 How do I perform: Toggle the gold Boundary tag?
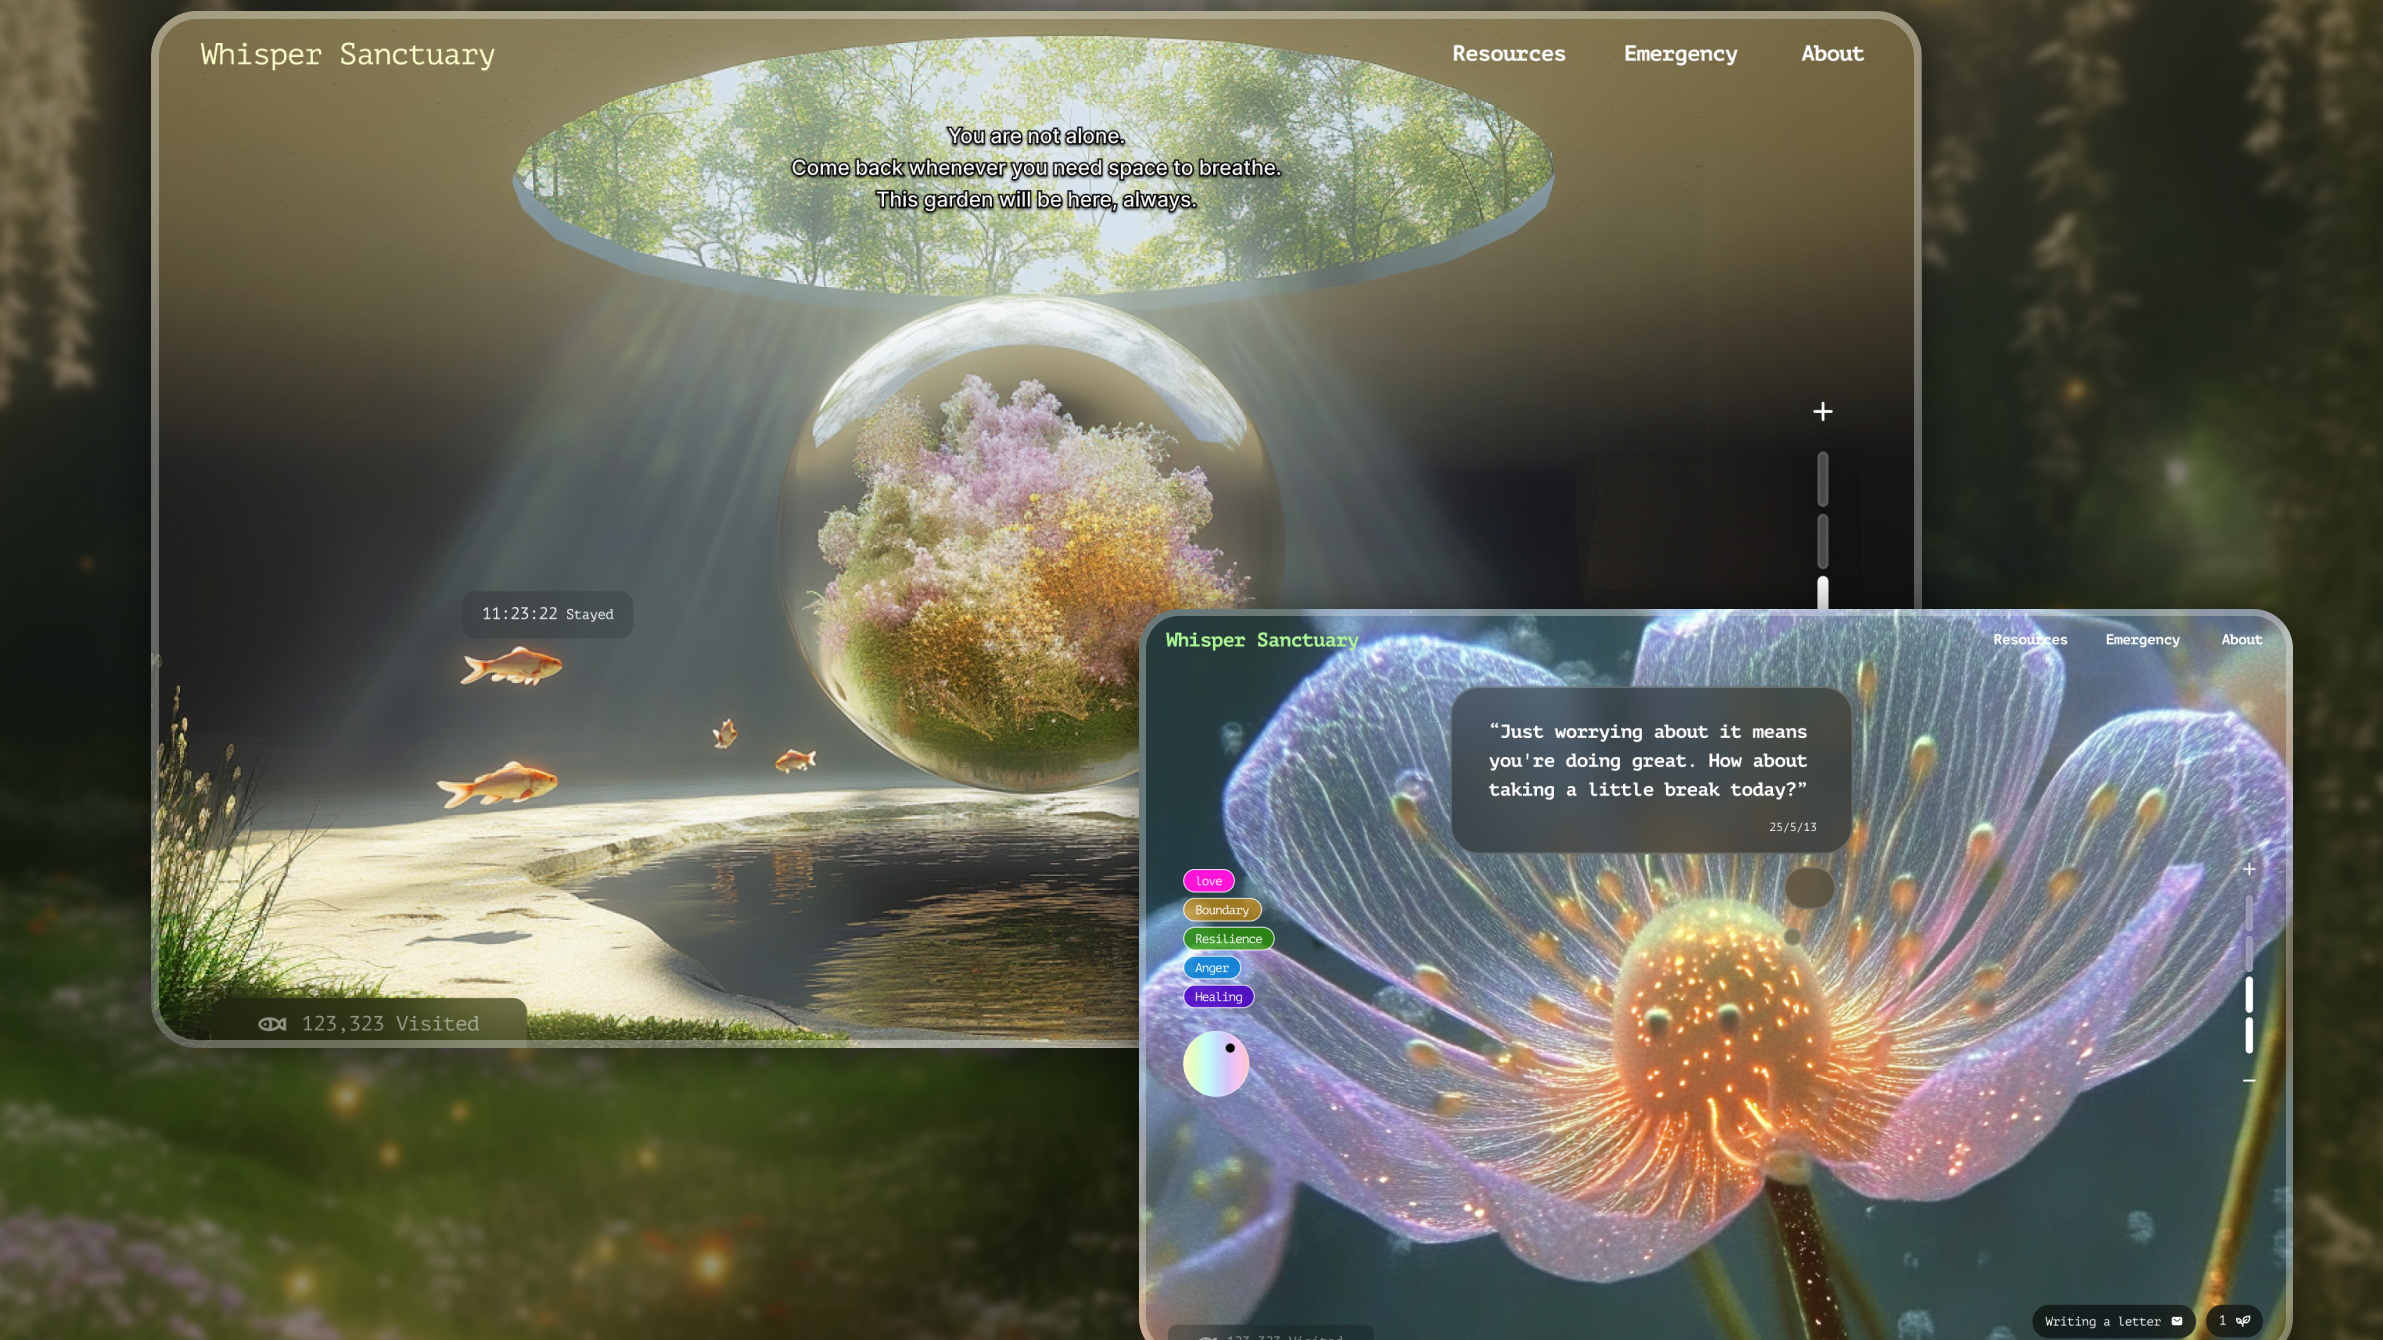1222,910
